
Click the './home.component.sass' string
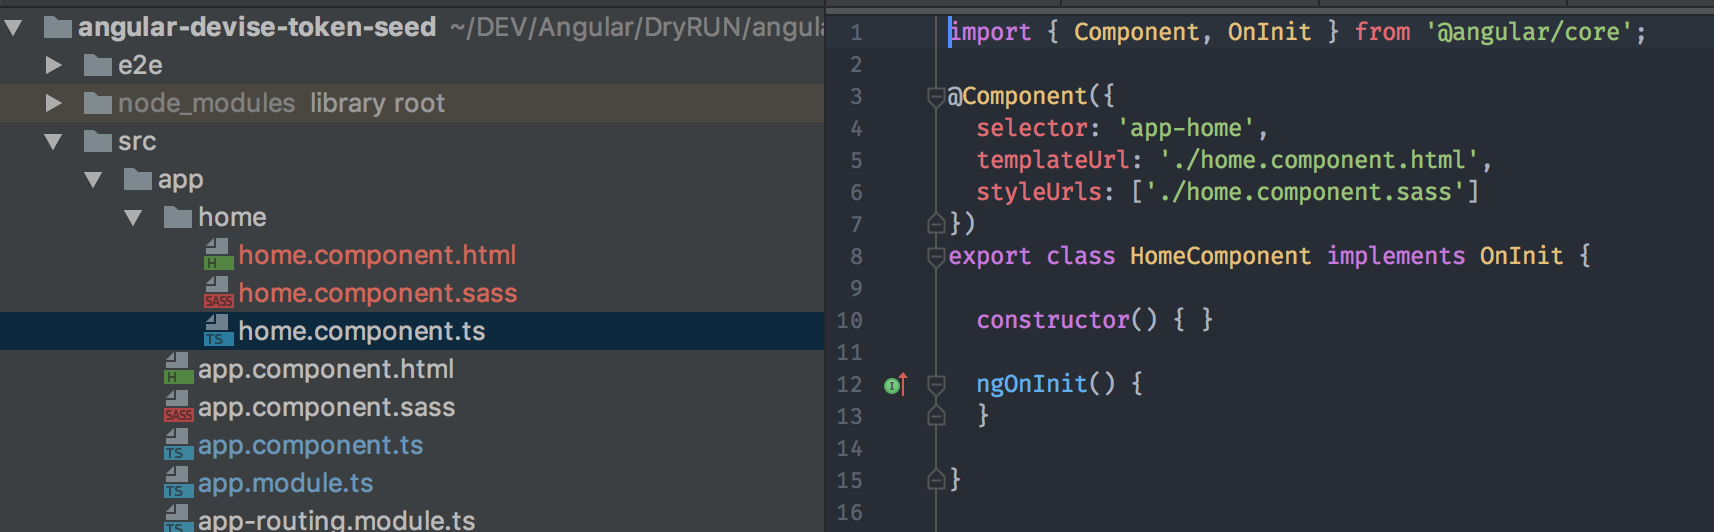coord(1304,192)
